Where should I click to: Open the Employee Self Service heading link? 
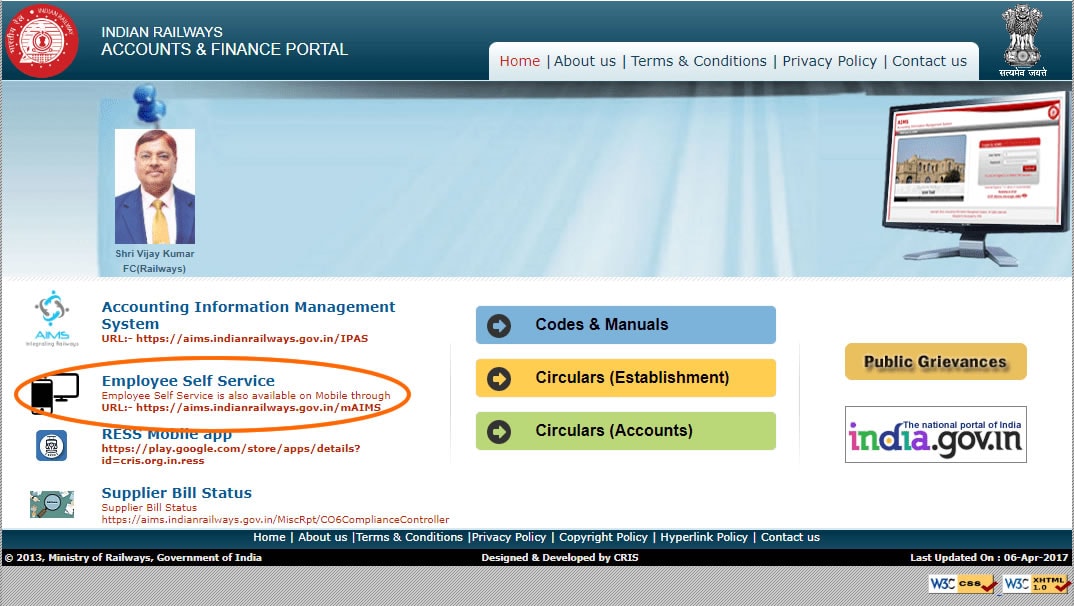[188, 381]
